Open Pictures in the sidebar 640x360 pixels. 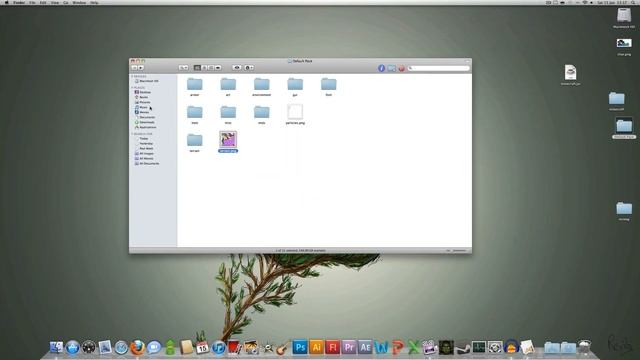click(x=143, y=102)
